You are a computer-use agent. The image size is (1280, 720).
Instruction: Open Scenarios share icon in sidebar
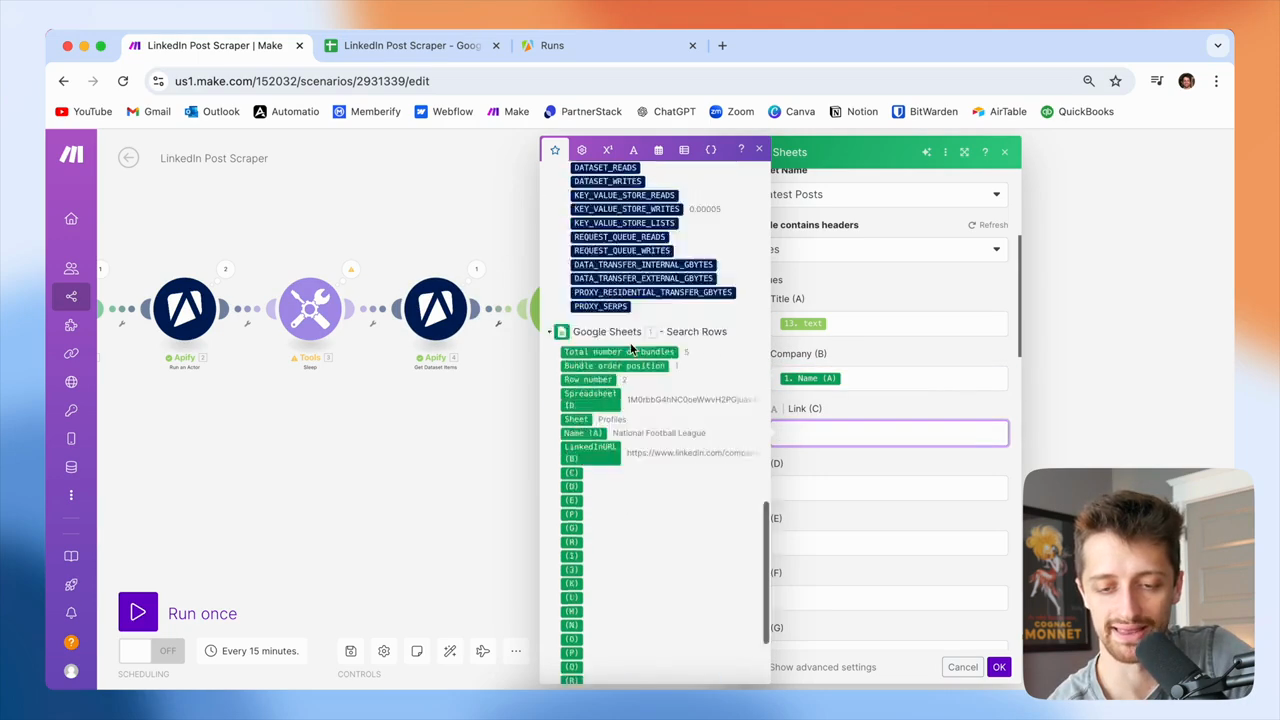click(71, 297)
